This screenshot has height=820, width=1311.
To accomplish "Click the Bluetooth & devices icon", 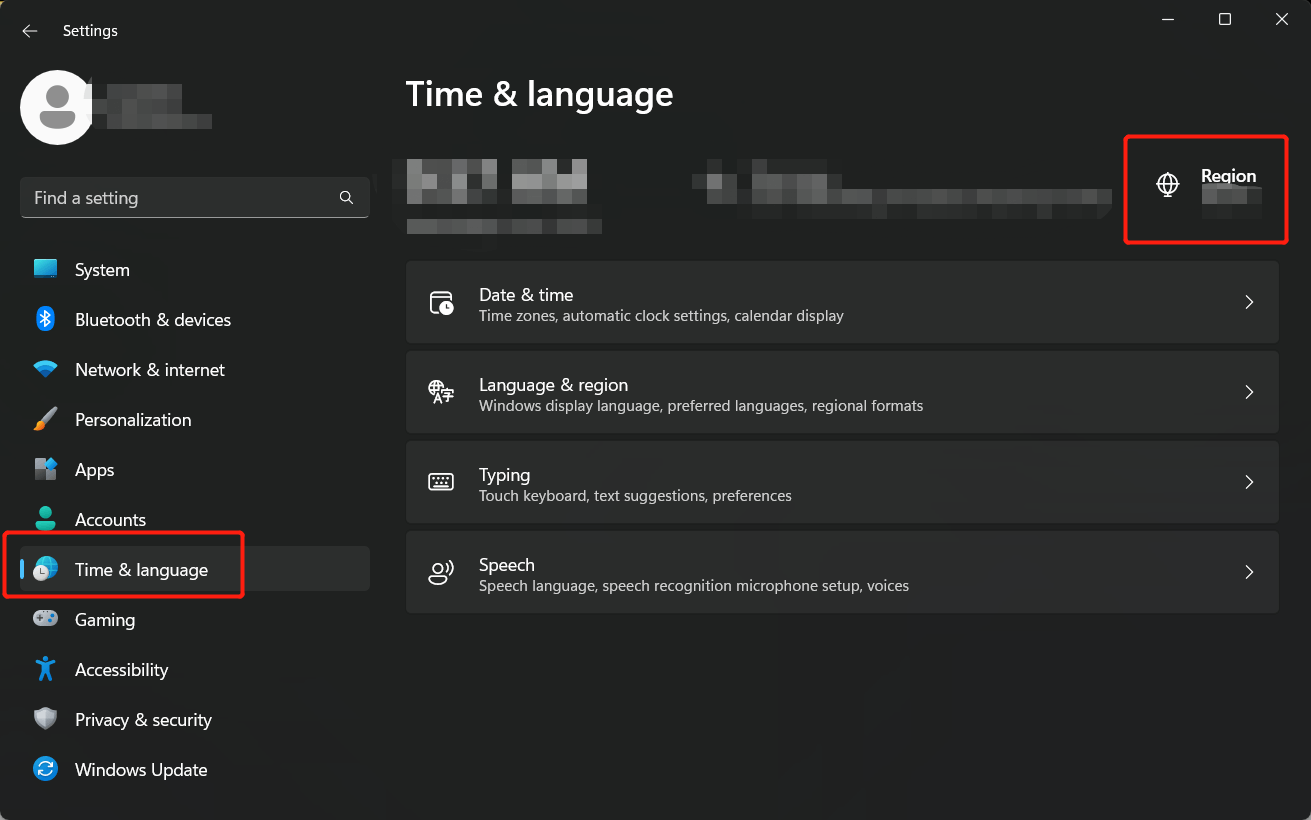I will click(45, 319).
